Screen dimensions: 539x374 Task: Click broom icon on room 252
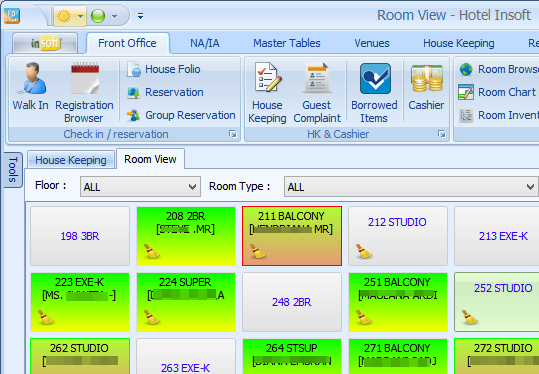pyautogui.click(x=470, y=318)
